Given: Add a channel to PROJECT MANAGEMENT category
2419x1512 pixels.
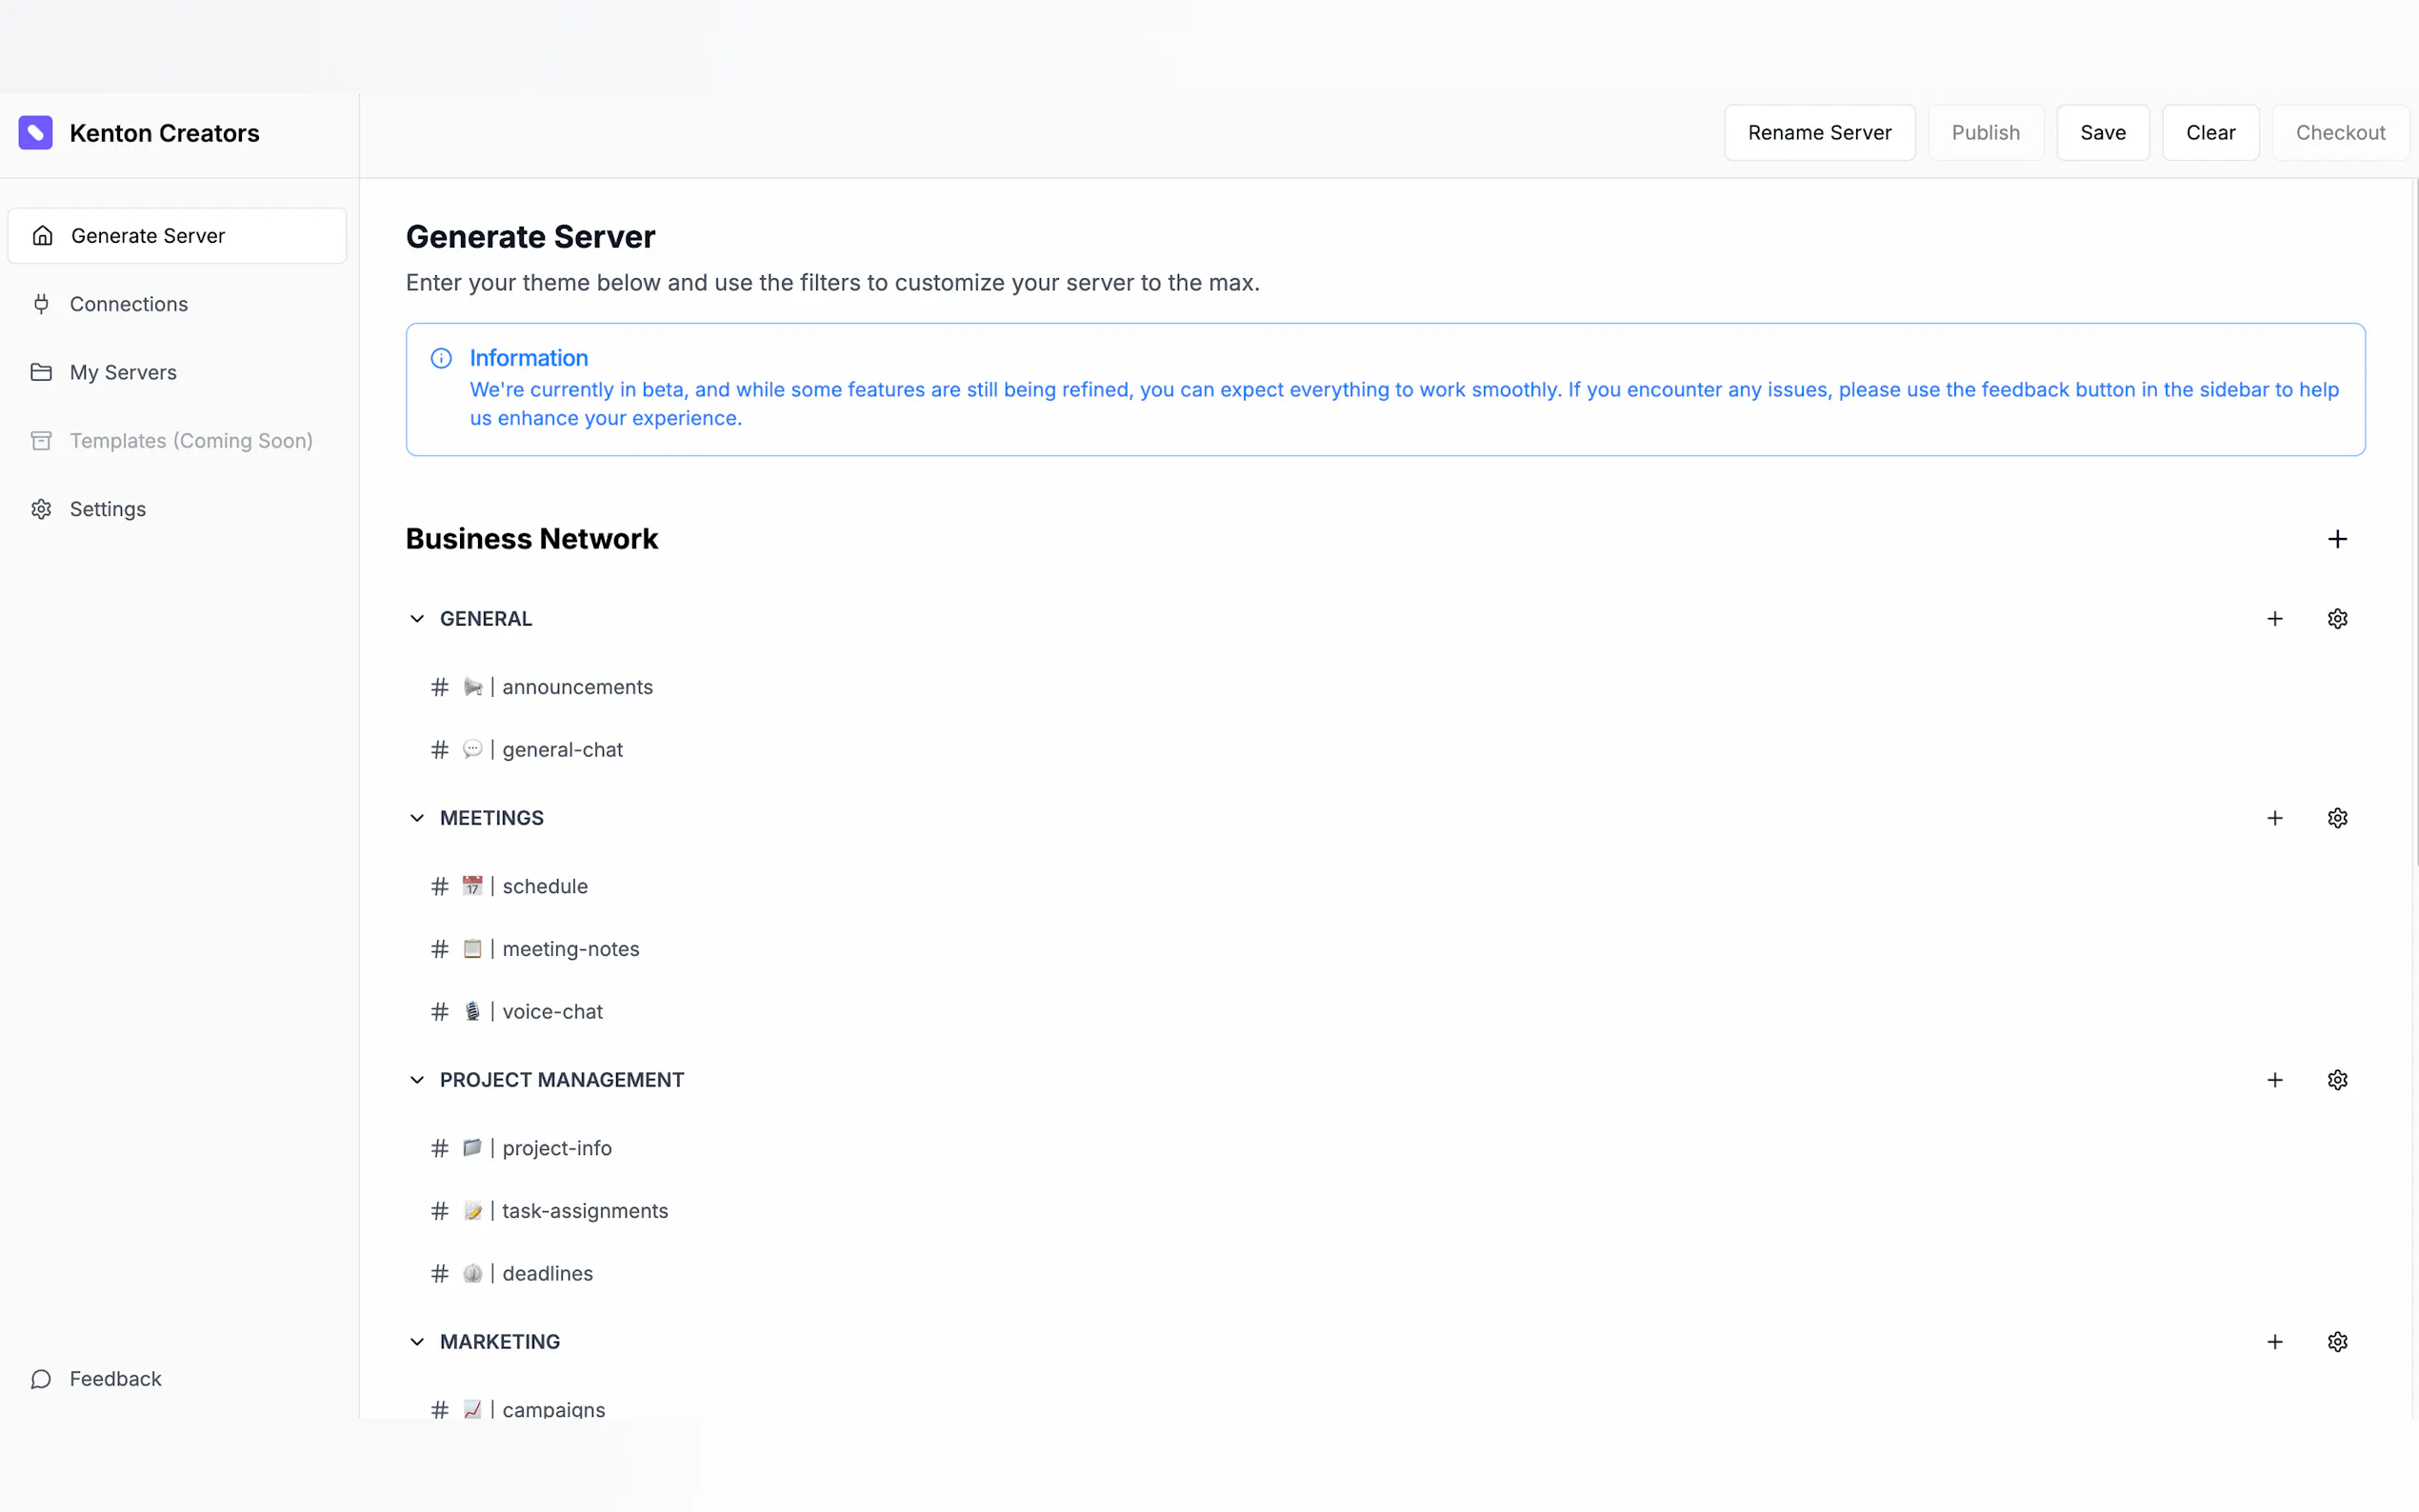Looking at the screenshot, I should tap(2274, 1080).
